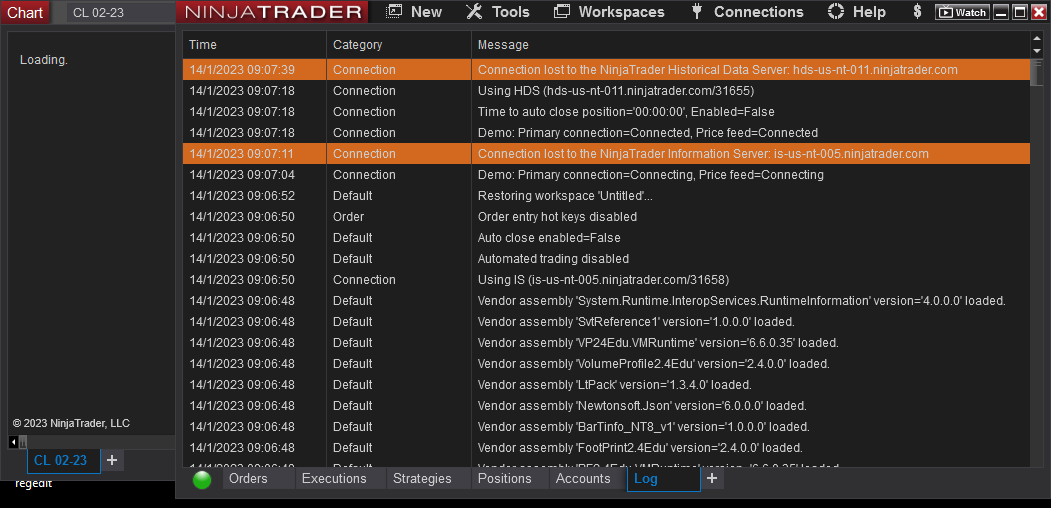Add a new chart tab beside CL 02-23

[x=112, y=461]
